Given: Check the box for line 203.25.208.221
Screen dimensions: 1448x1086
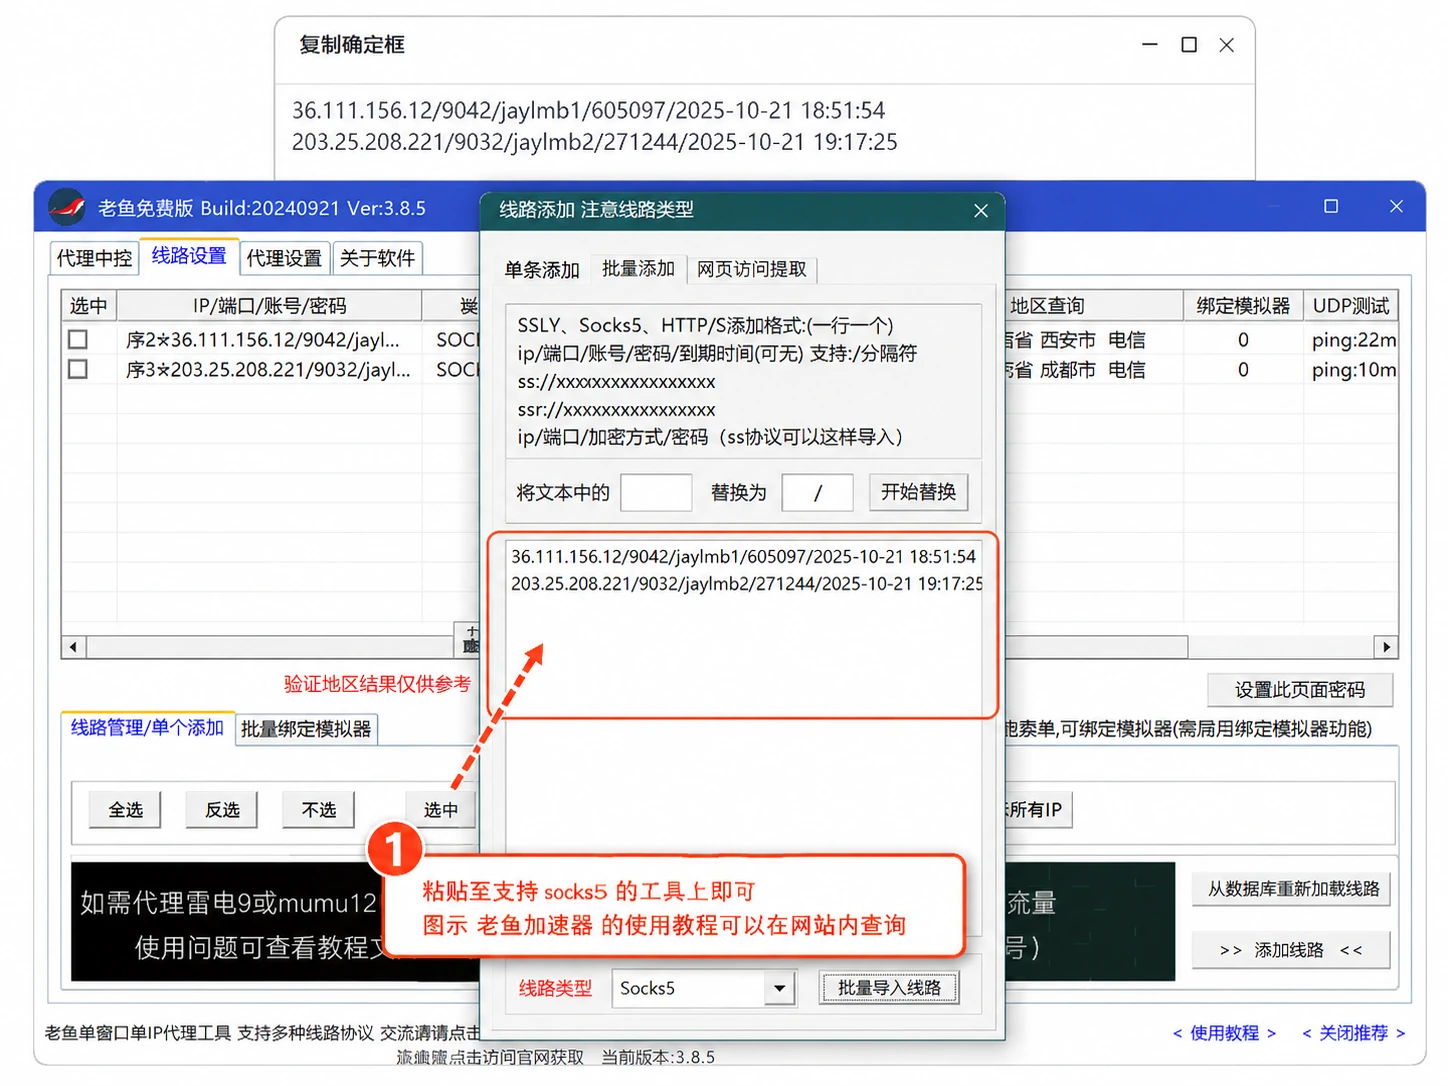Looking at the screenshot, I should pos(78,369).
